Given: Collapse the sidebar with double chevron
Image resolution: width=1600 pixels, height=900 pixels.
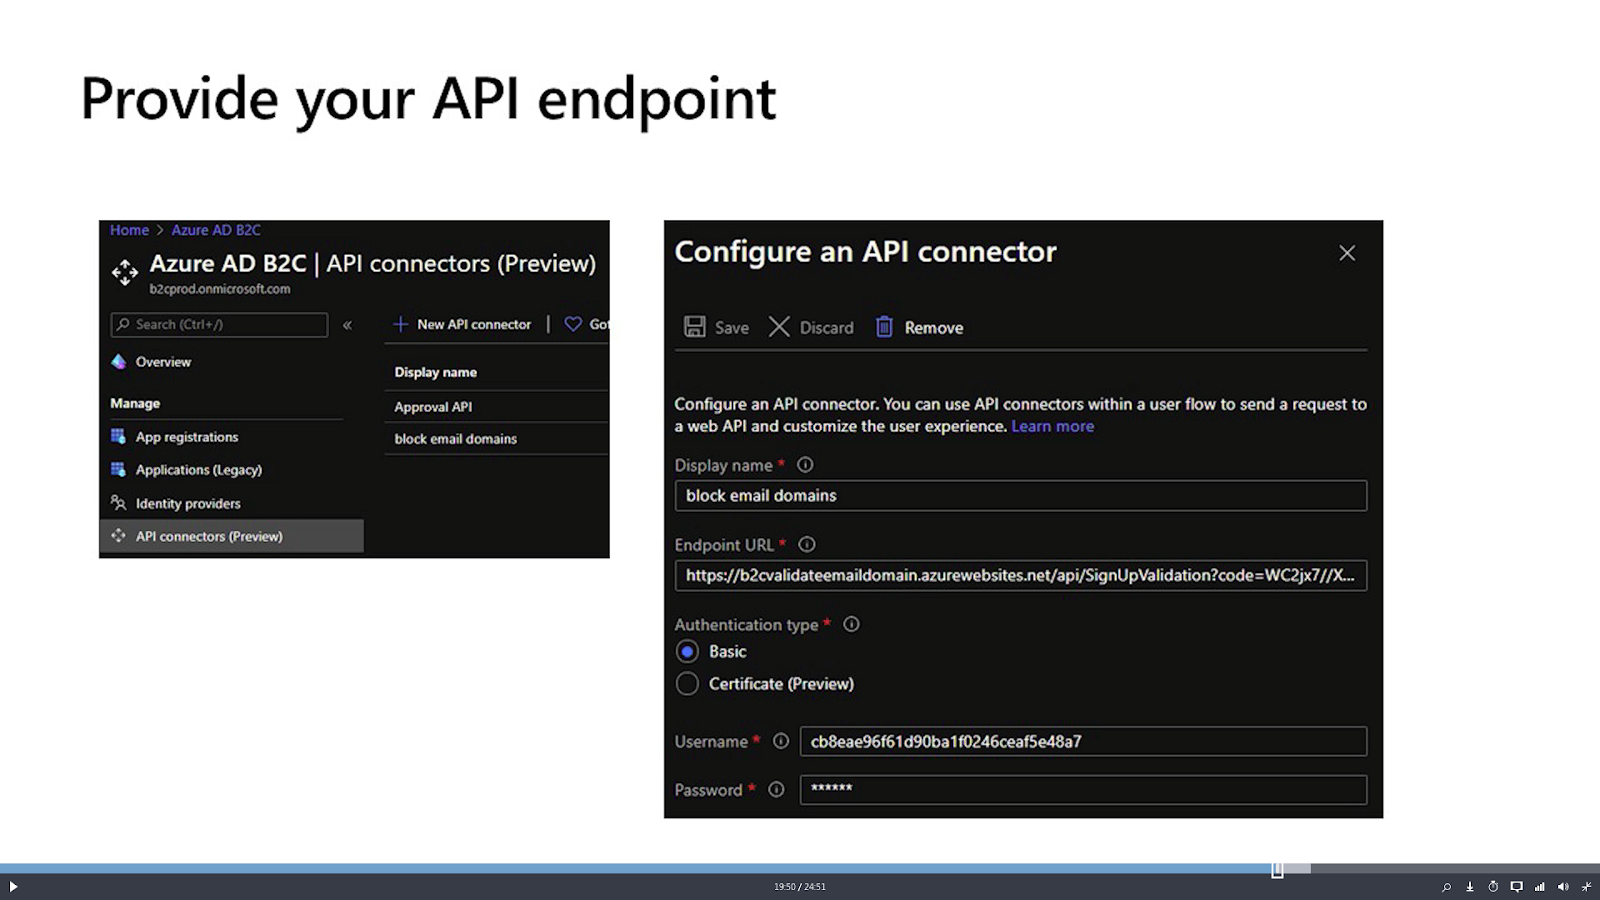Looking at the screenshot, I should (x=347, y=325).
